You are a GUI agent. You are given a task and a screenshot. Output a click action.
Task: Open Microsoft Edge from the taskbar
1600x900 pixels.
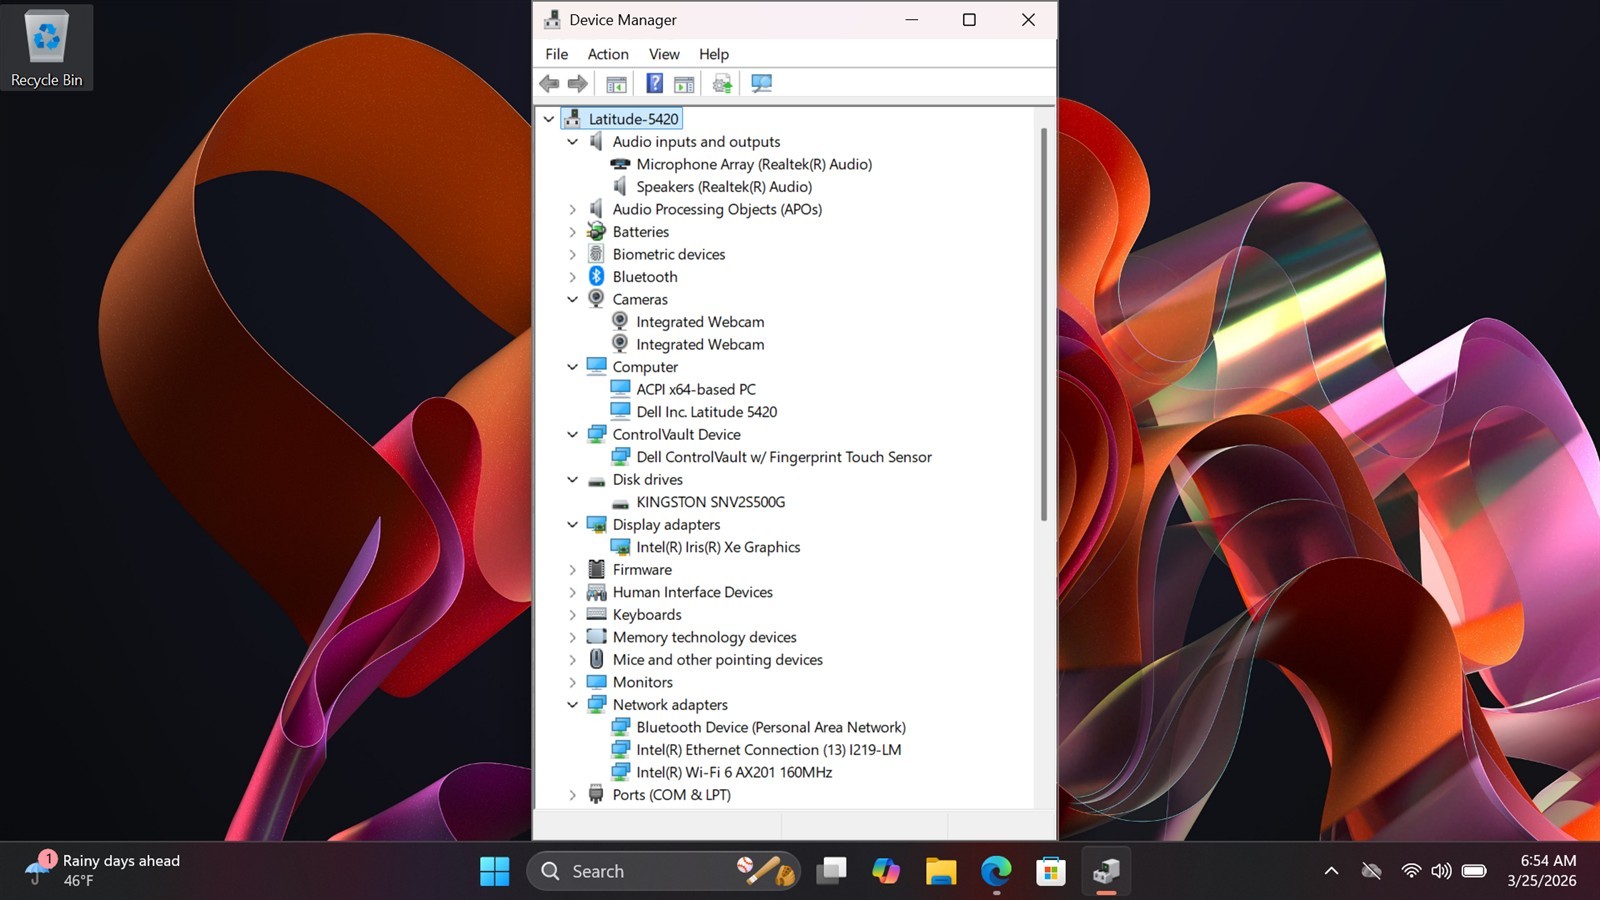pyautogui.click(x=996, y=871)
